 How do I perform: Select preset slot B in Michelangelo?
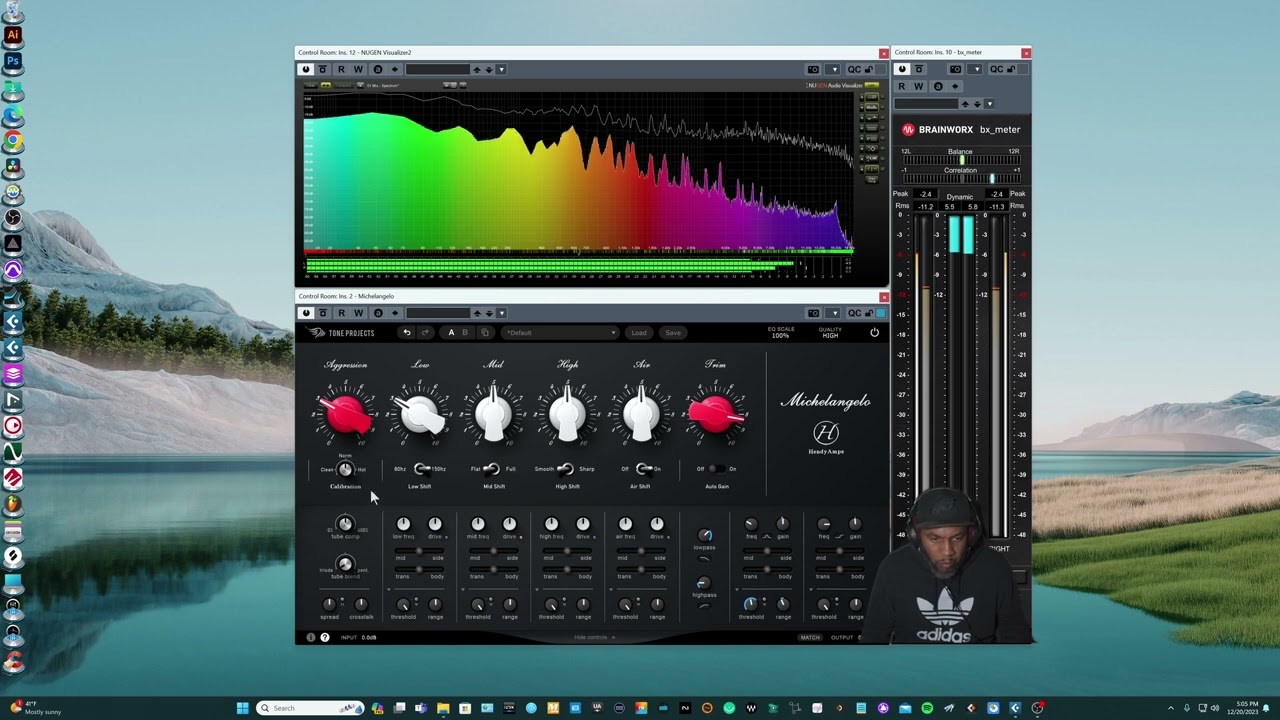pyautogui.click(x=465, y=333)
